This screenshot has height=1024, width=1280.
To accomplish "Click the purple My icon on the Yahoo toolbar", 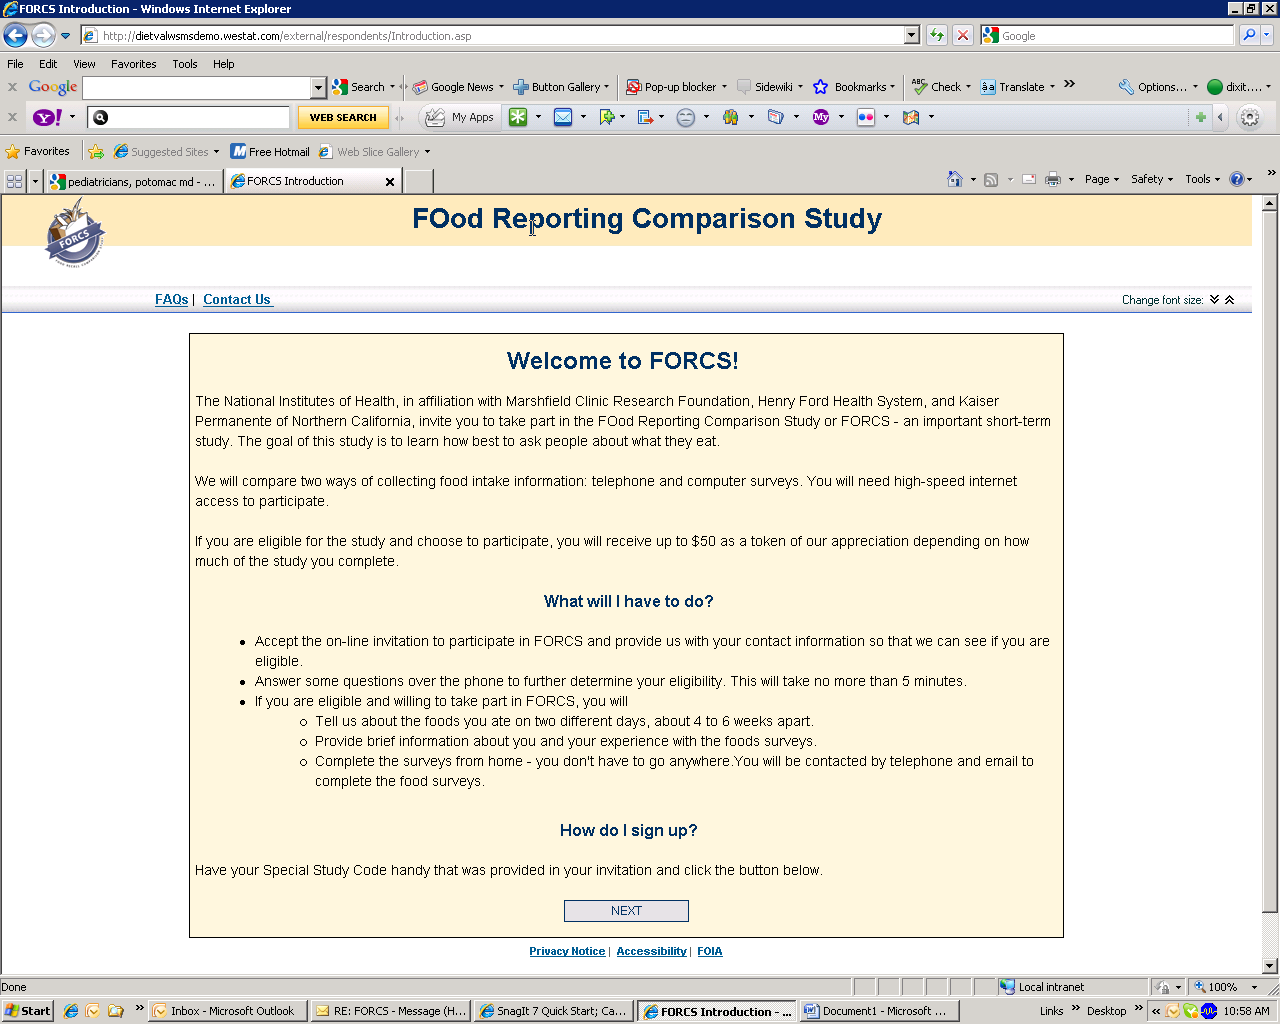I will pos(821,117).
